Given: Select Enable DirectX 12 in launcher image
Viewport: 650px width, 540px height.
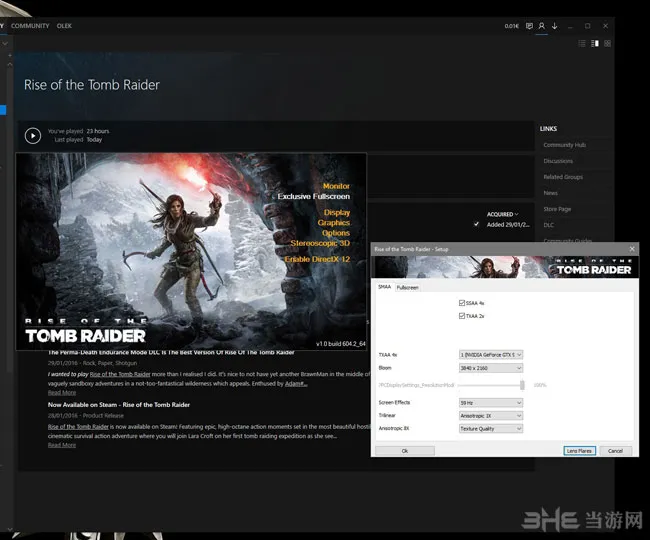Looking at the screenshot, I should (317, 259).
